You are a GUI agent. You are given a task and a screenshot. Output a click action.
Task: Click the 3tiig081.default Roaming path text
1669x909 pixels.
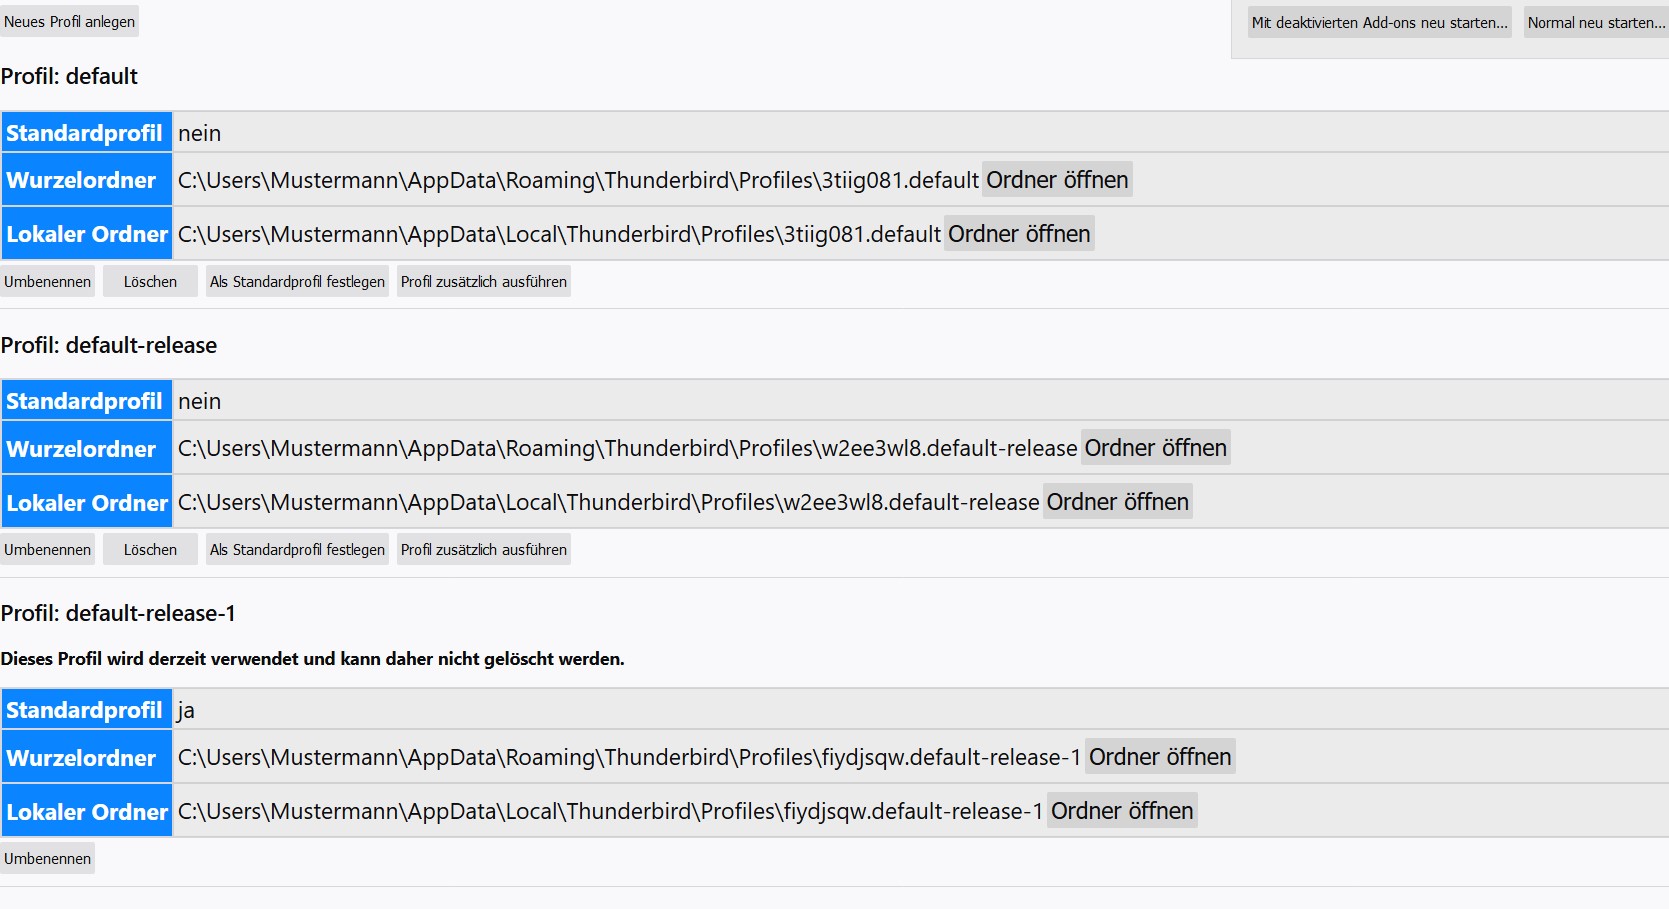coord(577,180)
